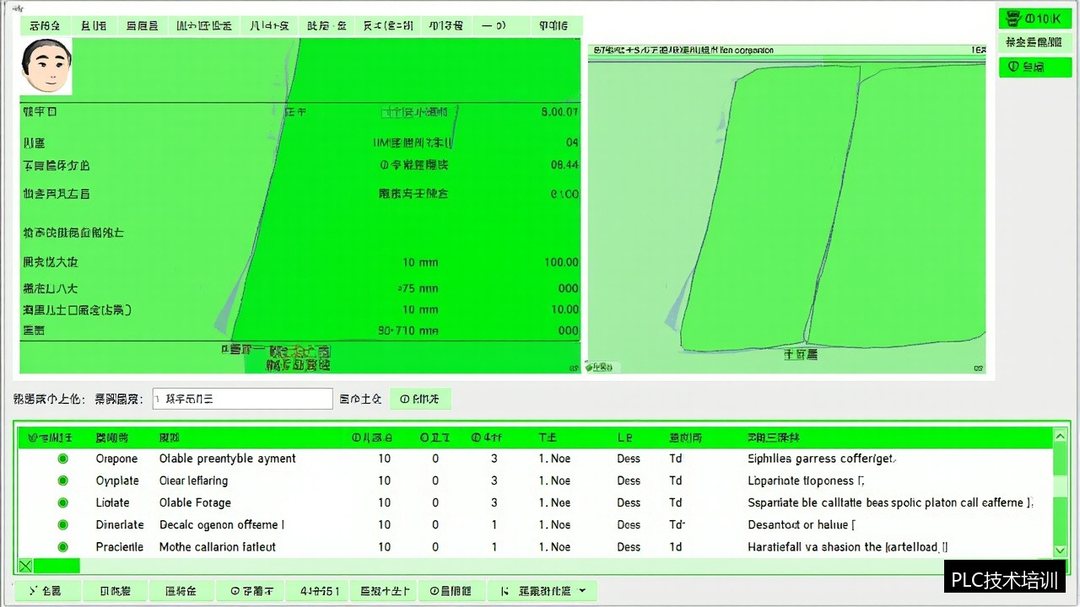
Task: Click the "Olable preentyble ayment" cell
Action: (227, 459)
